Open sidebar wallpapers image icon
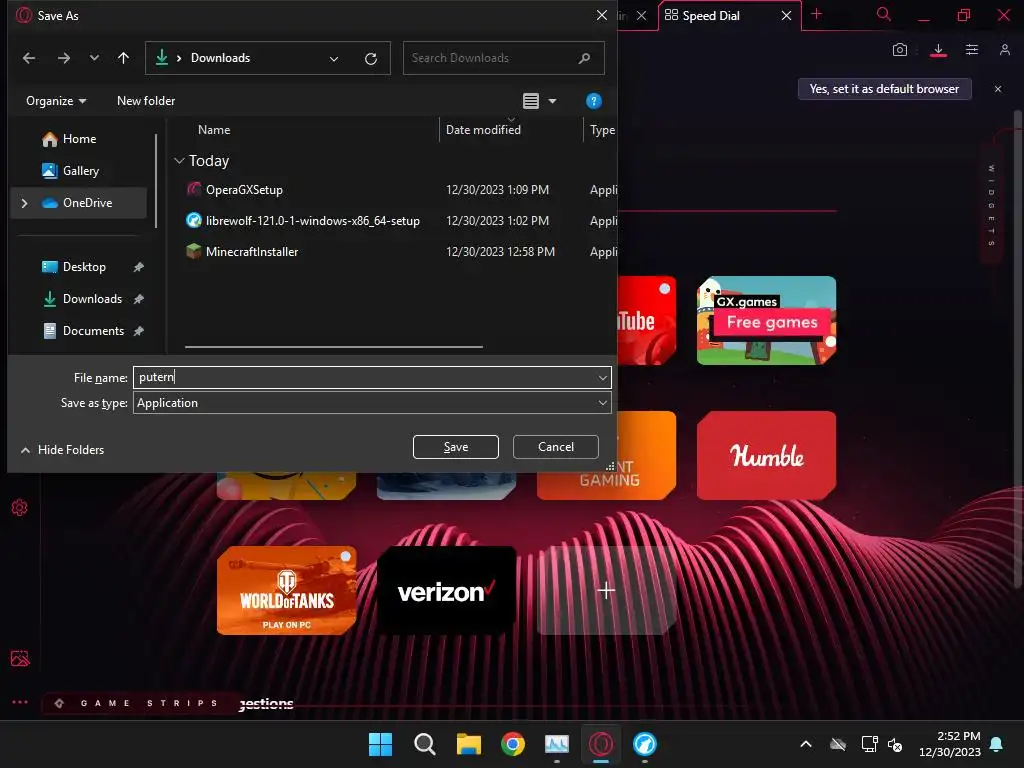The width and height of the screenshot is (1024, 768). [20, 658]
